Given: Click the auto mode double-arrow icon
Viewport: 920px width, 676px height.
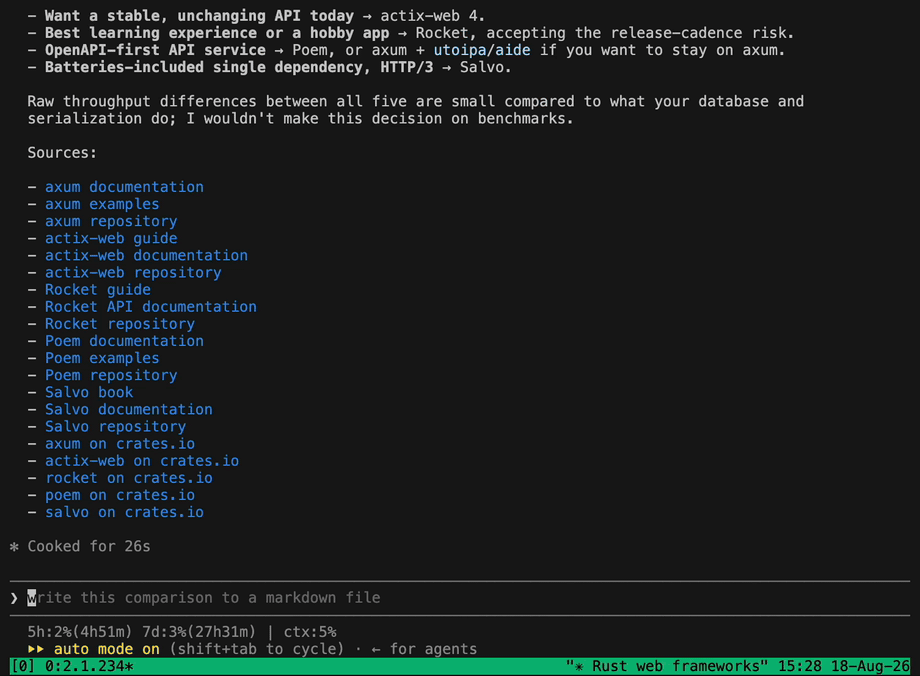Looking at the screenshot, I should coord(36,650).
